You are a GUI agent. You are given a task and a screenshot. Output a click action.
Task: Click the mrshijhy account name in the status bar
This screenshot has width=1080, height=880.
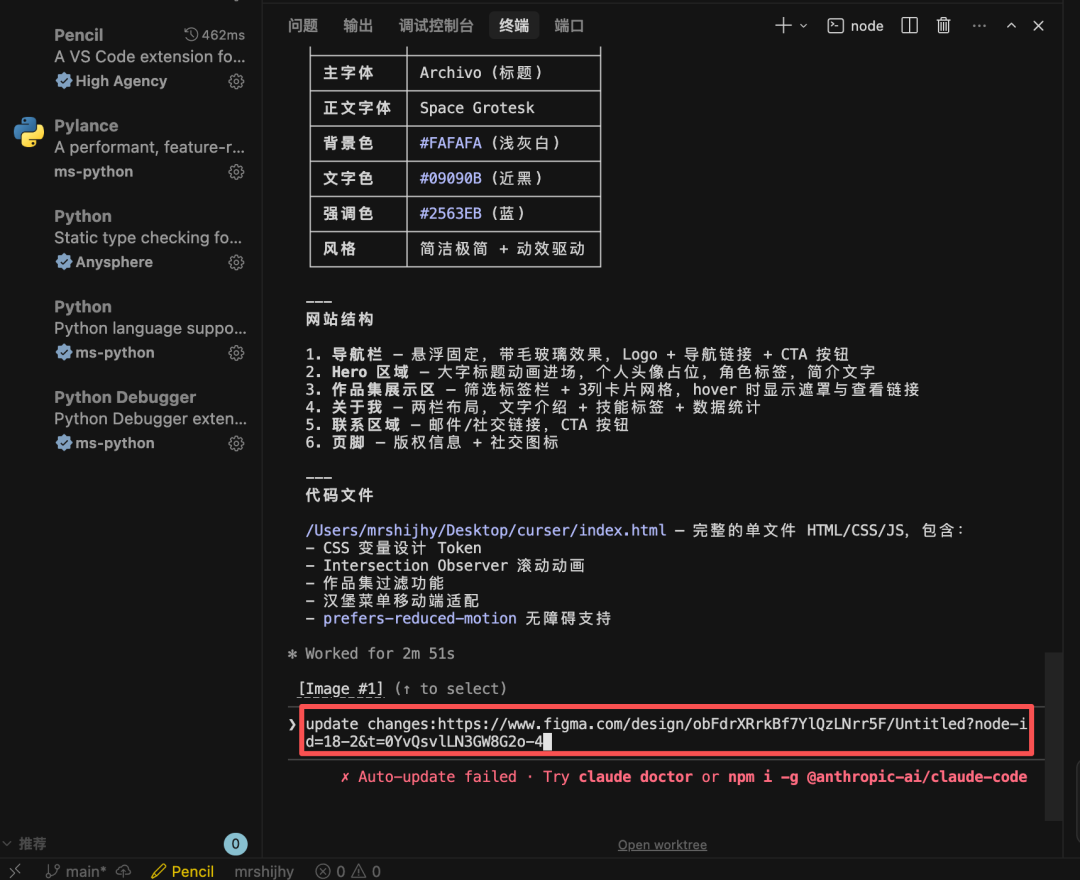pos(263,871)
